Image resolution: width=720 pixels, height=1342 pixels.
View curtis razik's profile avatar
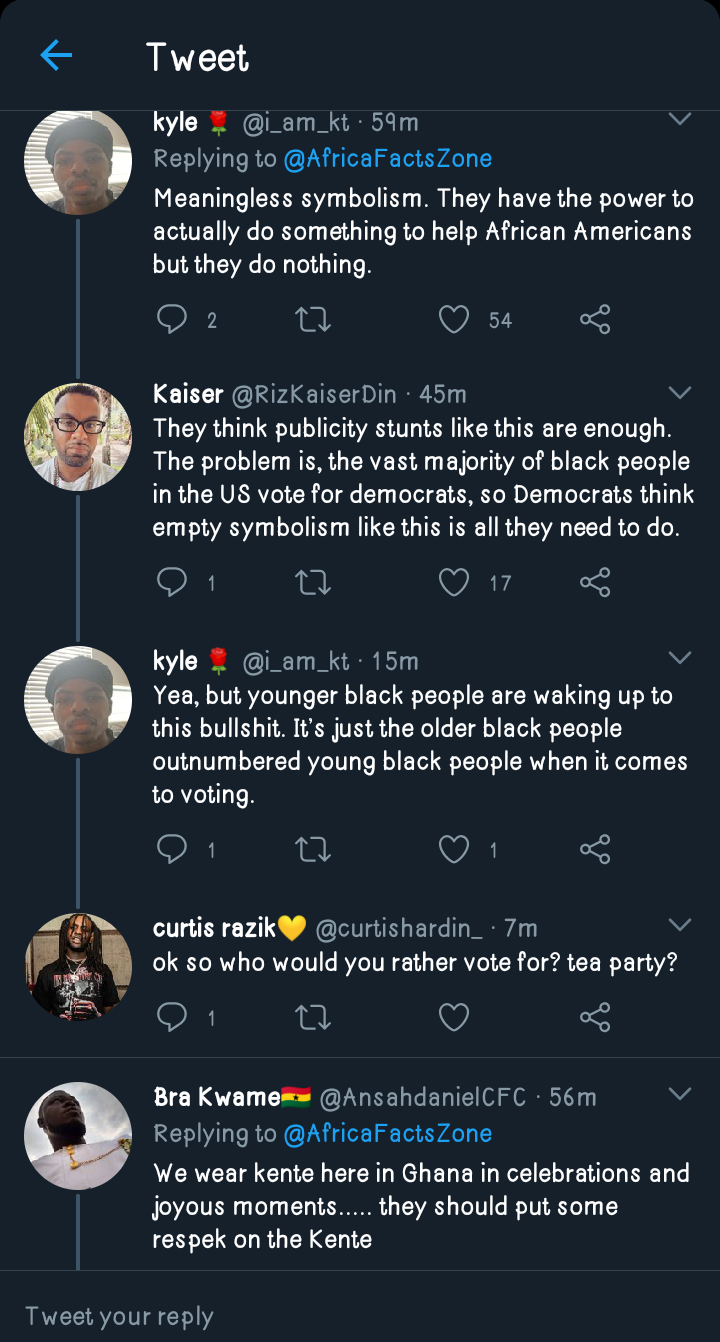click(x=78, y=965)
